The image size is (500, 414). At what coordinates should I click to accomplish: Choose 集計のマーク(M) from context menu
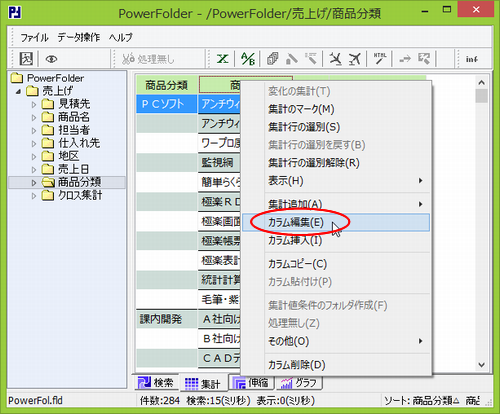[336, 109]
